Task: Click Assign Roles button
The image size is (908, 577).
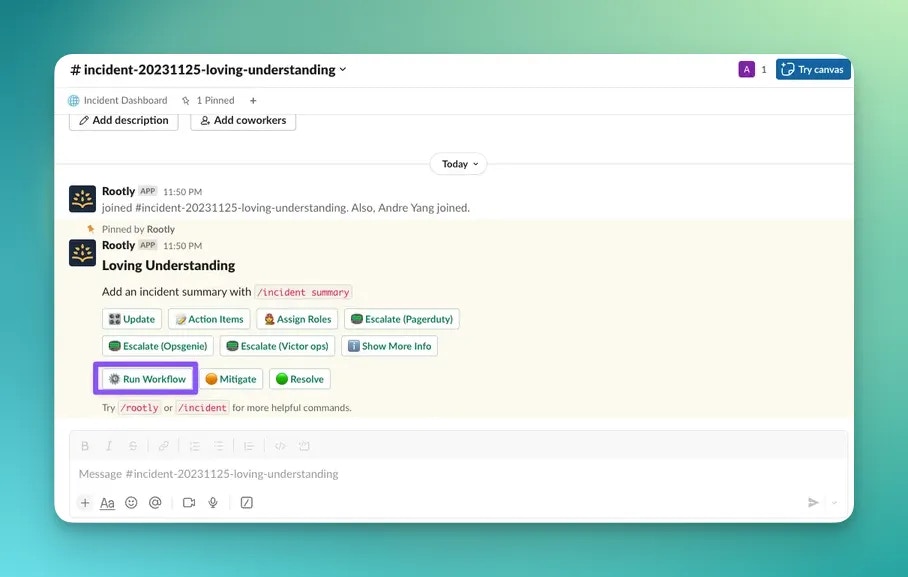Action: coord(298,319)
